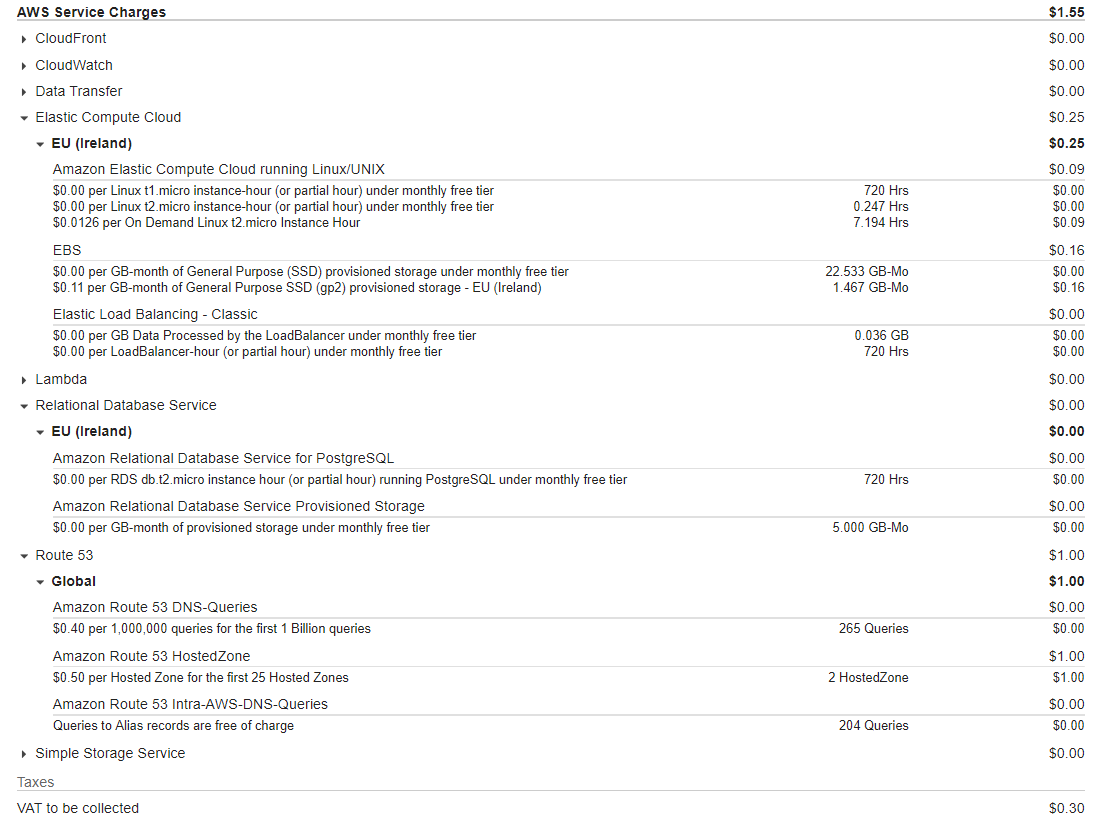Viewport: 1101px width, 829px height.
Task: Collapse EU (Ireland) under Elastic Compute Cloud
Action: coord(40,144)
